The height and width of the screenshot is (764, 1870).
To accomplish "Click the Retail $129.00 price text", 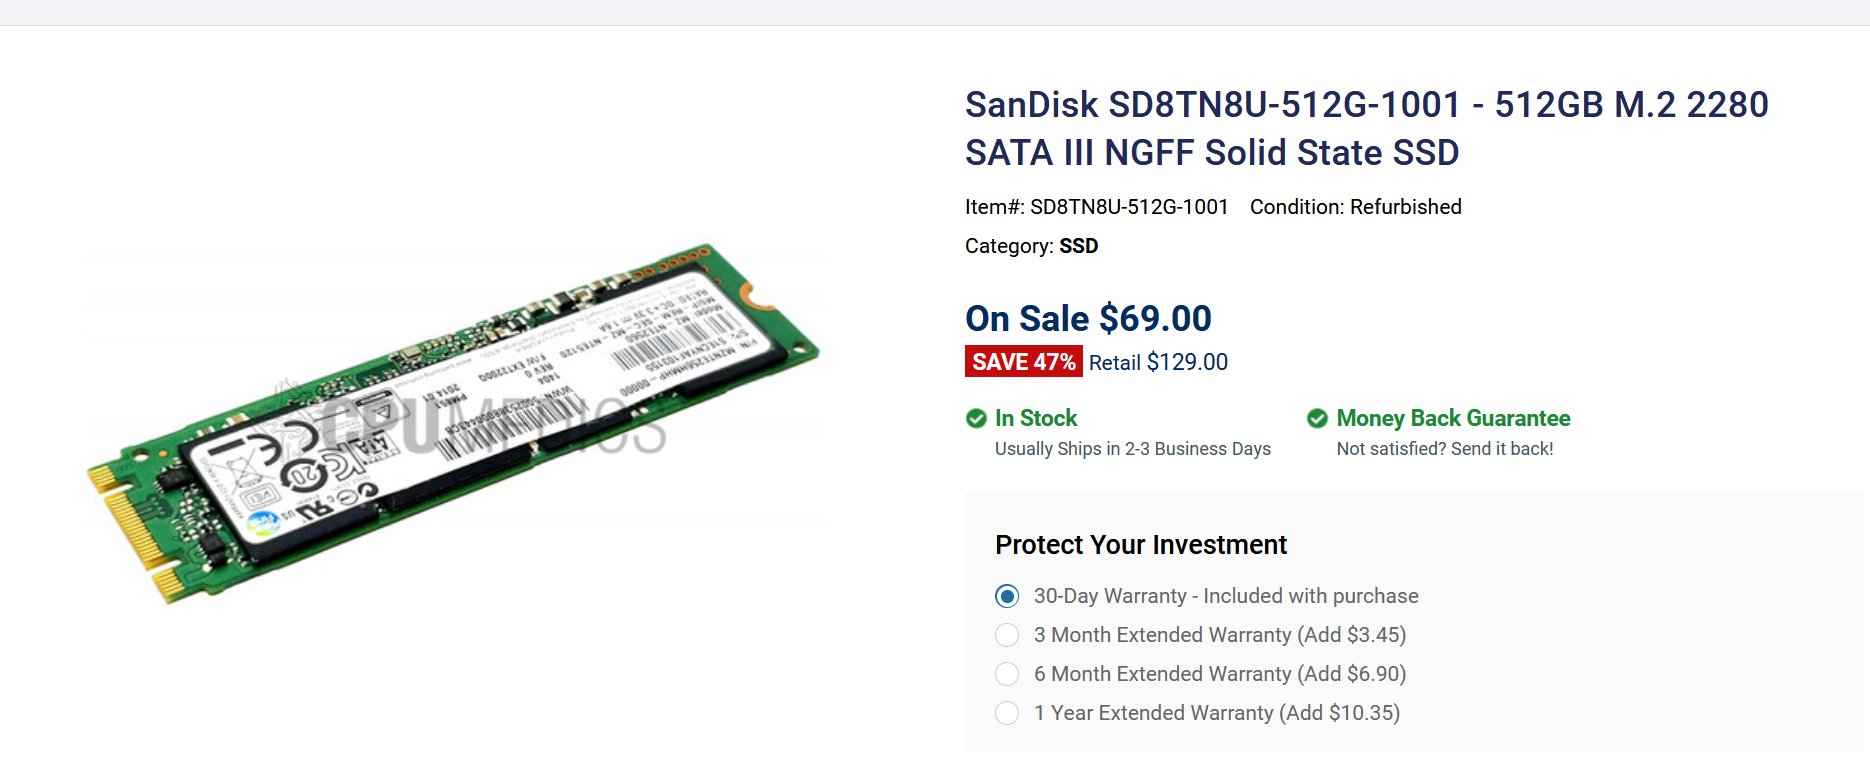I will coord(1158,362).
